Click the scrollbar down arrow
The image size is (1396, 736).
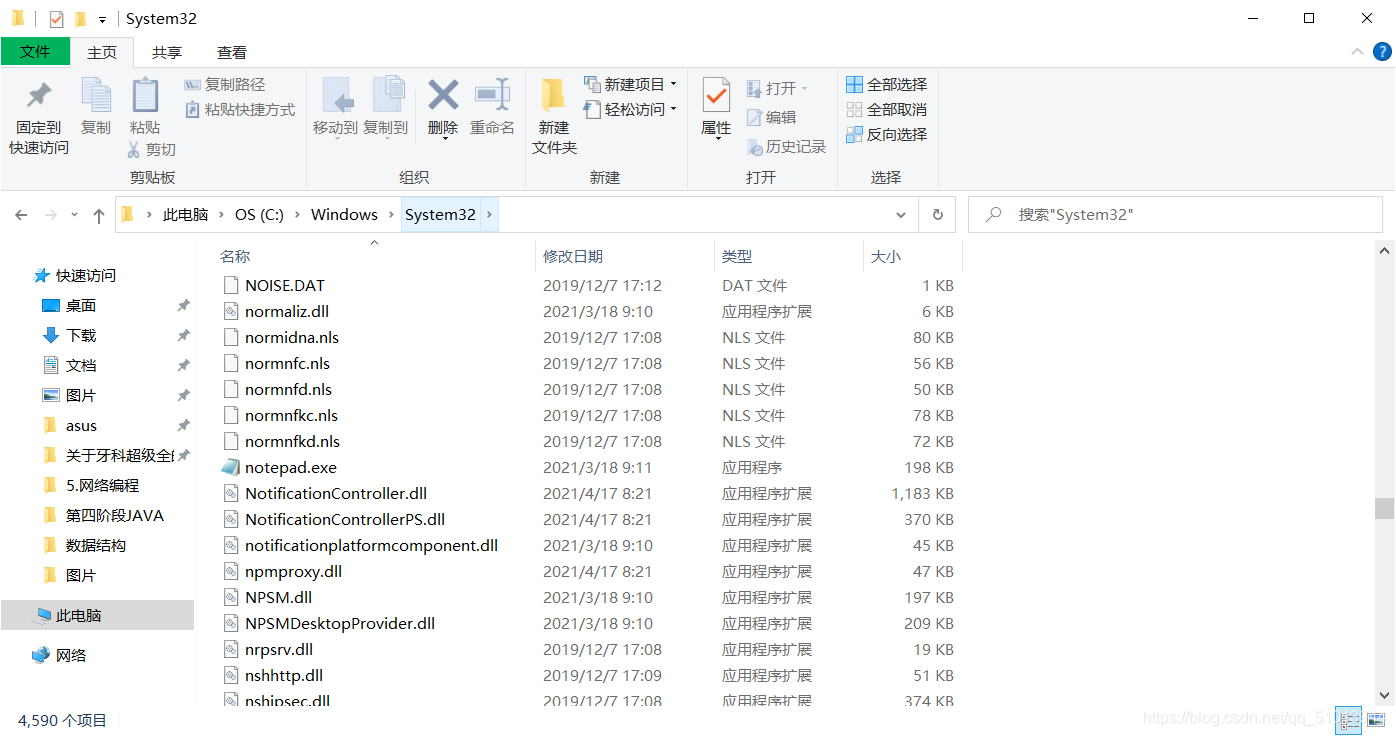(1384, 693)
